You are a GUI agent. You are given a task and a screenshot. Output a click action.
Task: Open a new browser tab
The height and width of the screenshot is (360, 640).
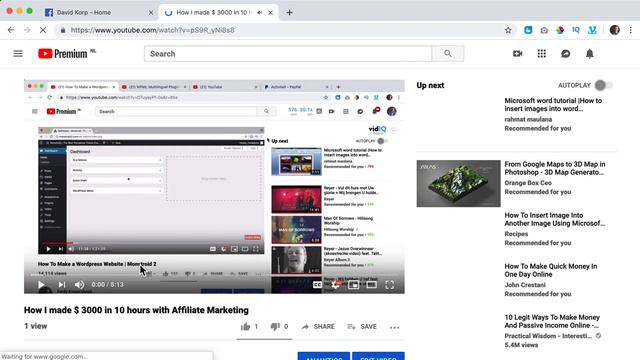pyautogui.click(x=289, y=12)
